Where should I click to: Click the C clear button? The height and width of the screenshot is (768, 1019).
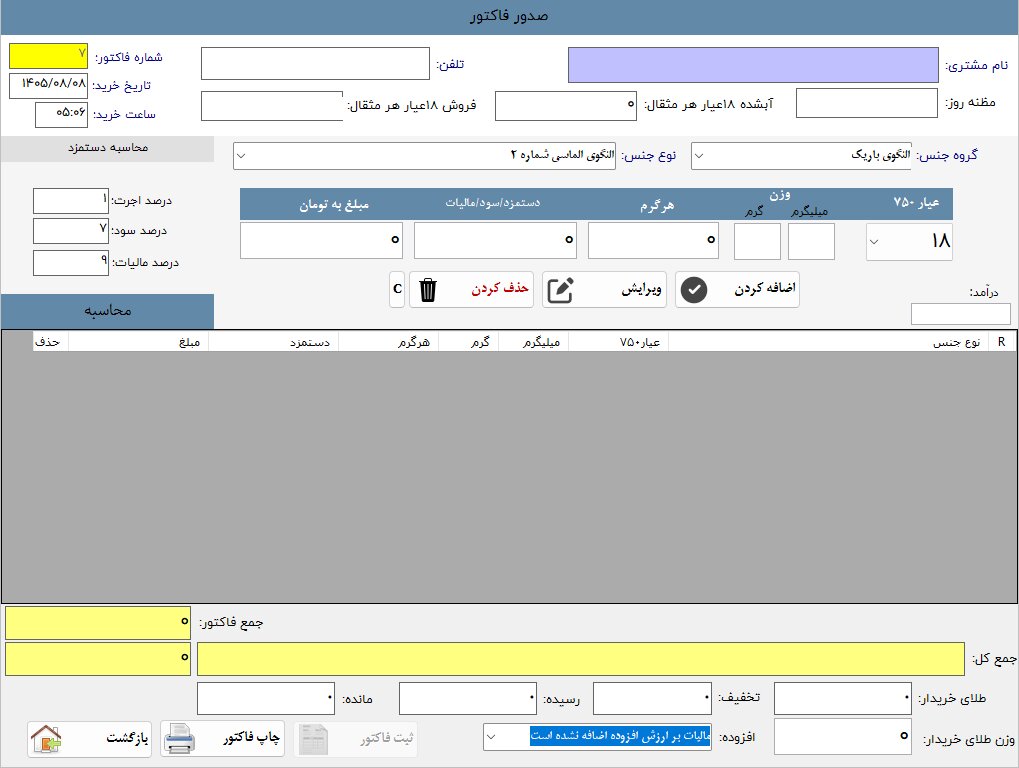(x=397, y=289)
